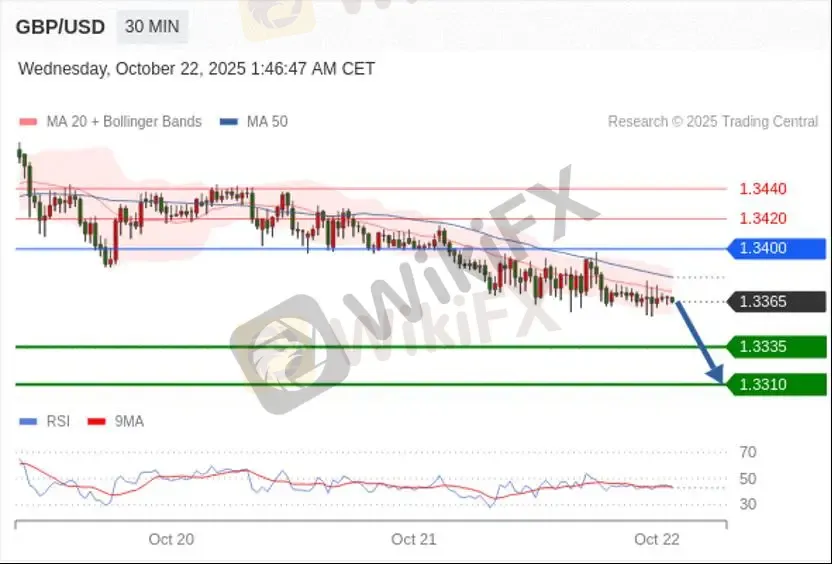Click the 'Oct 20' date axis label
Image resolution: width=832 pixels, height=564 pixels.
tap(171, 540)
